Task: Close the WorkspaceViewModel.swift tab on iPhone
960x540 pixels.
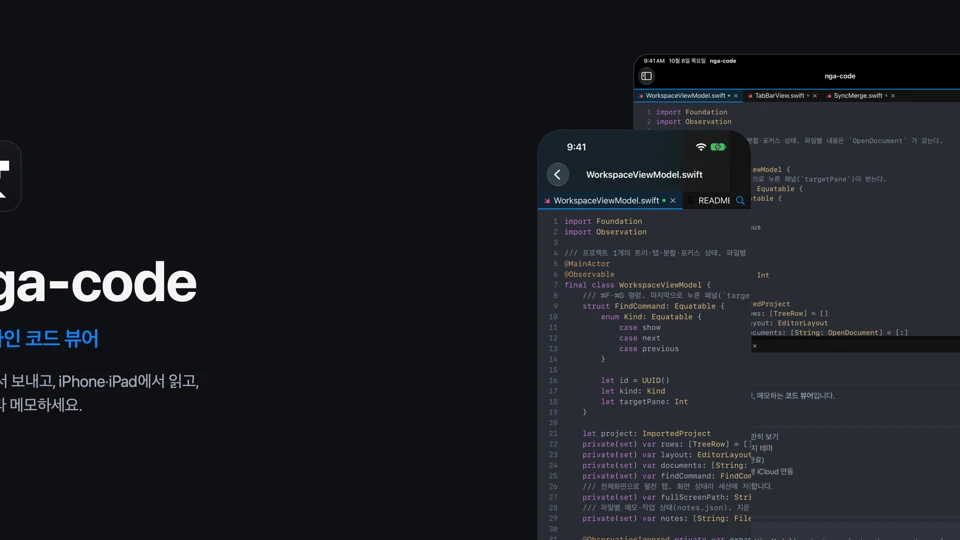Action: click(673, 200)
